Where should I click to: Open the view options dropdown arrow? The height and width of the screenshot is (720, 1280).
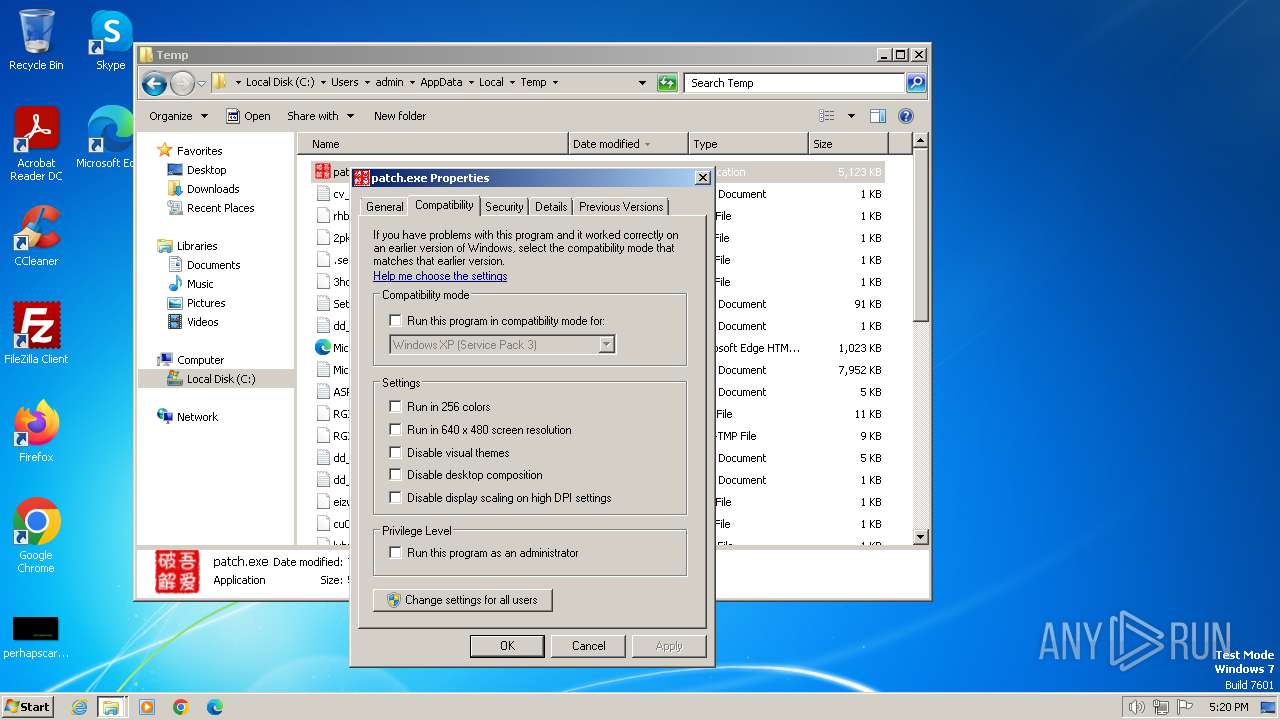coord(851,116)
